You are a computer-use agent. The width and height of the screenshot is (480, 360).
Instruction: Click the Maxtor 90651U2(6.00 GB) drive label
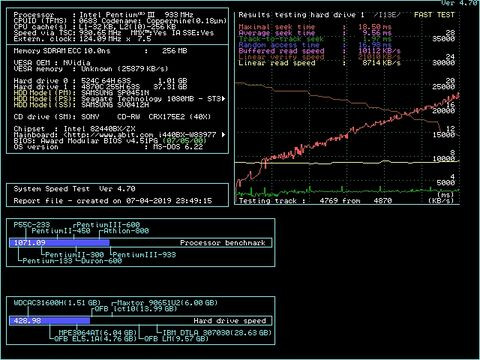click(167, 303)
